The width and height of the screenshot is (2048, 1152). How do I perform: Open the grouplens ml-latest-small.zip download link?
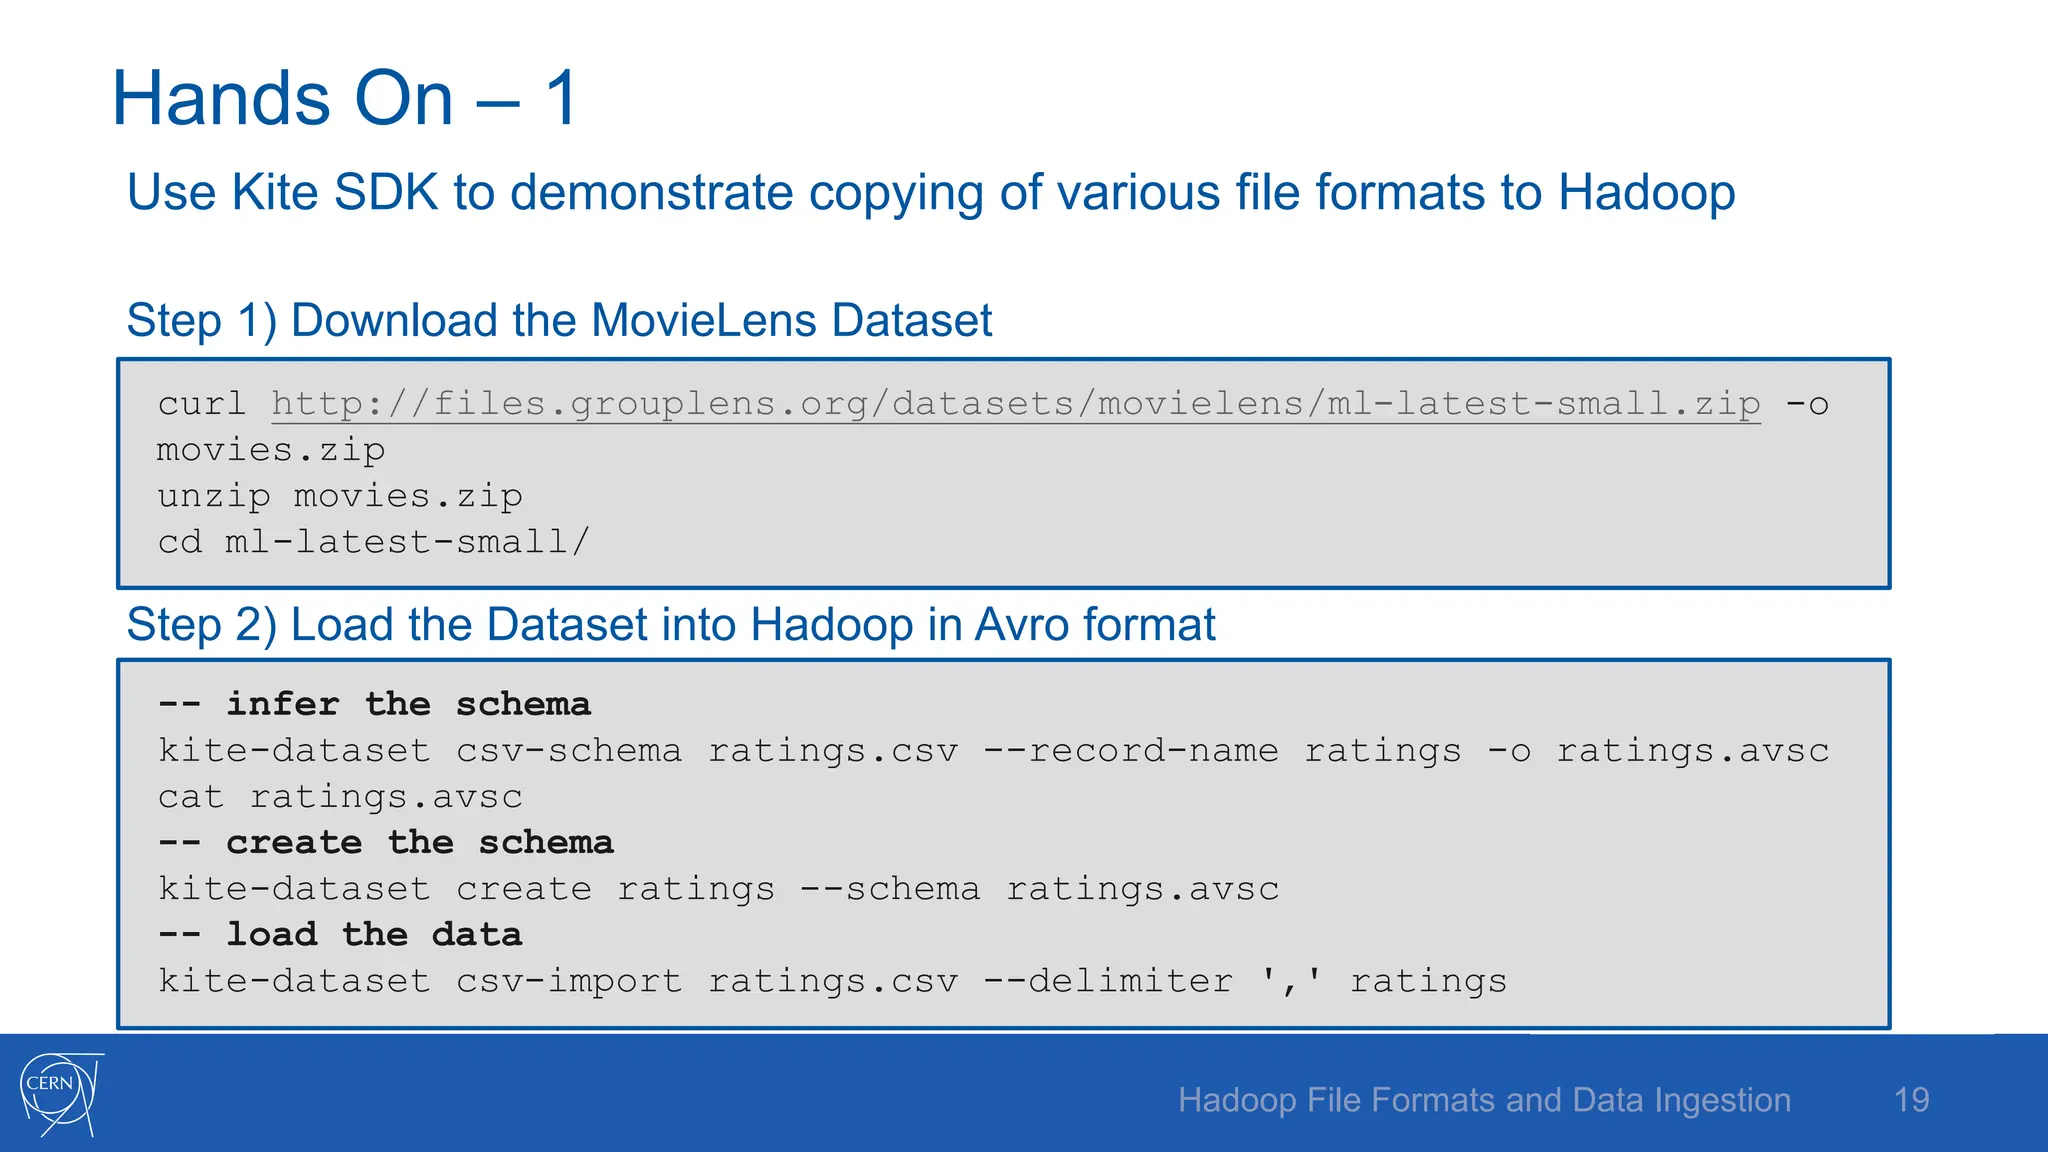[x=1015, y=404]
